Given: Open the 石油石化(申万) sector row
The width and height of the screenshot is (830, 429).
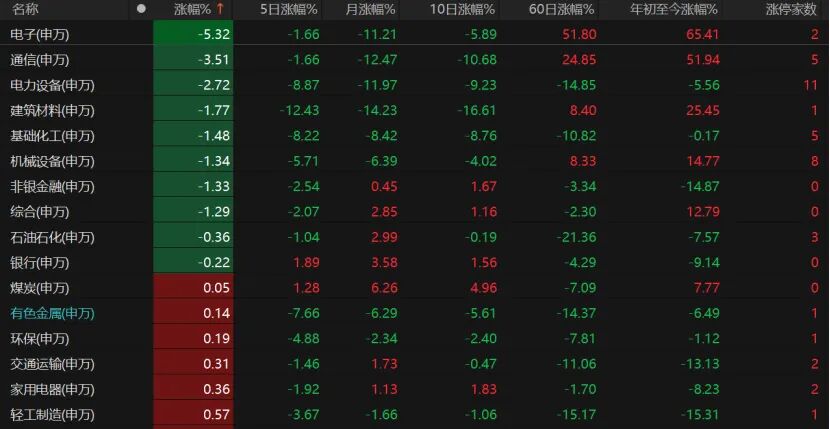Looking at the screenshot, I should coord(52,237).
